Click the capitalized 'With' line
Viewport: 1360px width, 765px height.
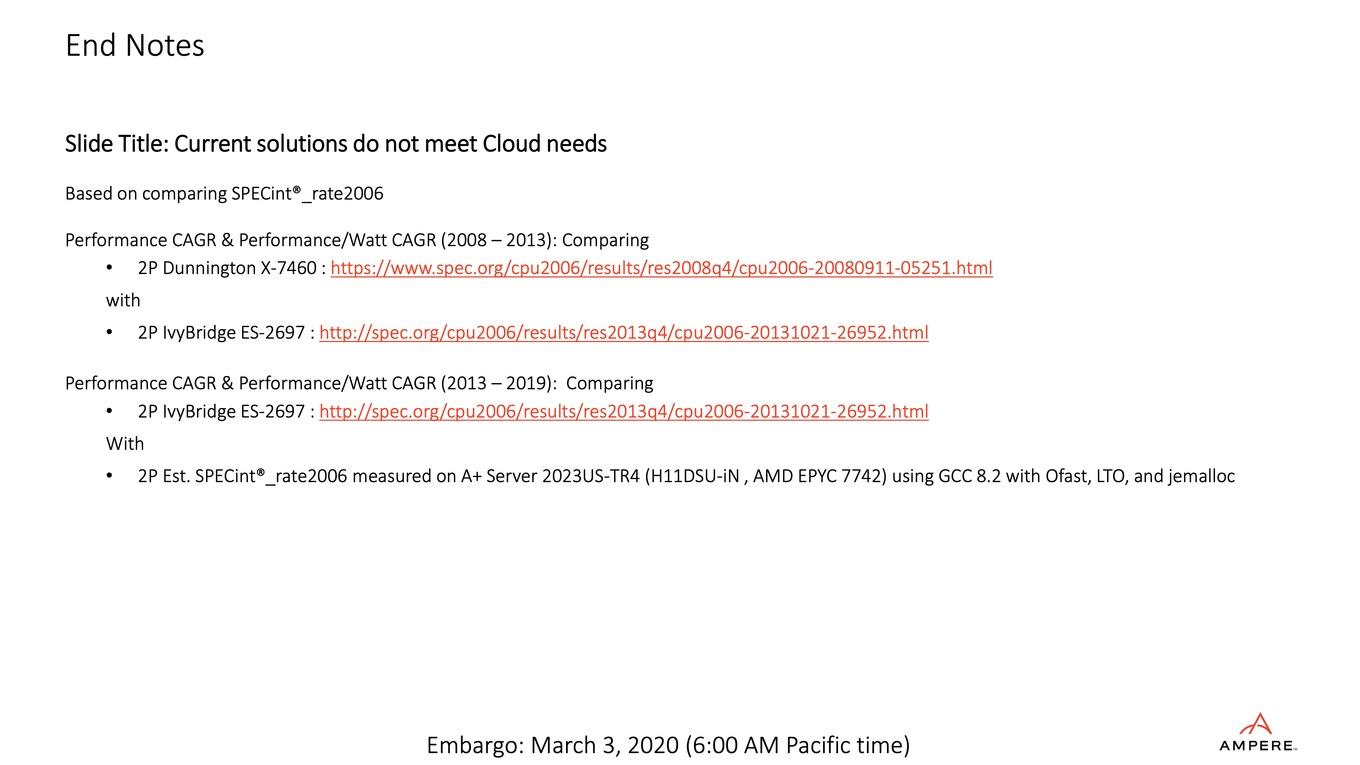125,443
